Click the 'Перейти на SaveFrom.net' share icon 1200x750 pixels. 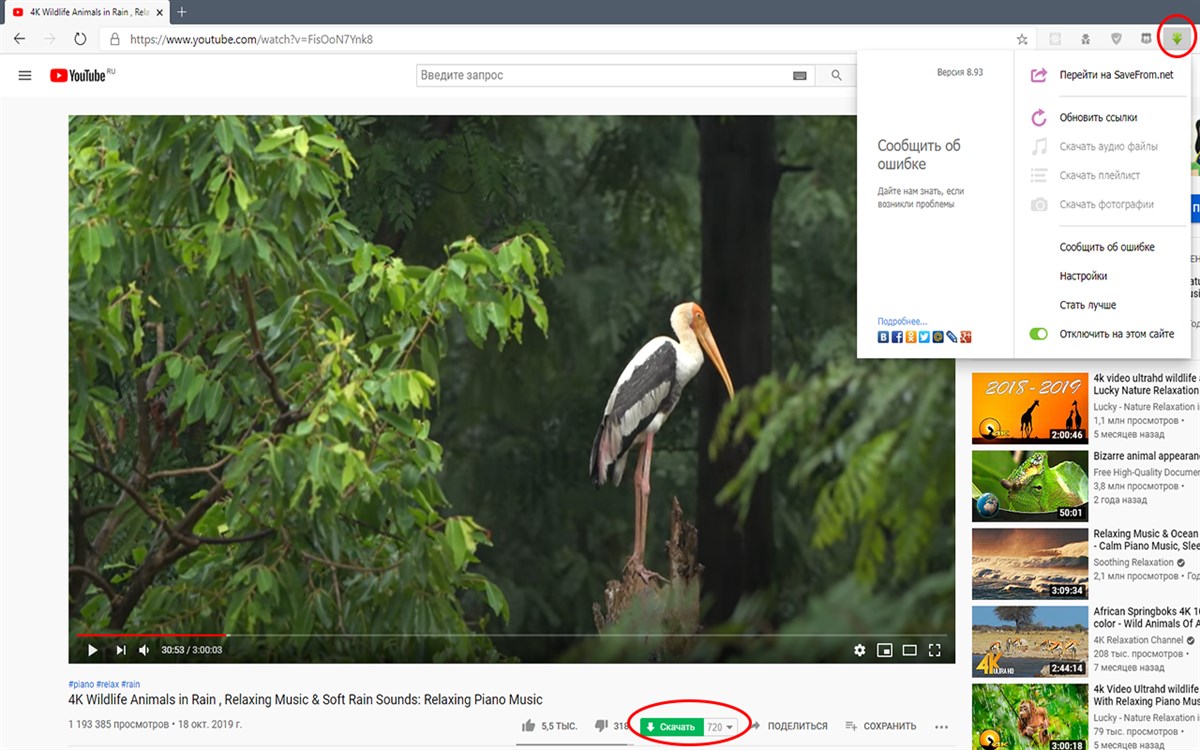click(x=1041, y=74)
